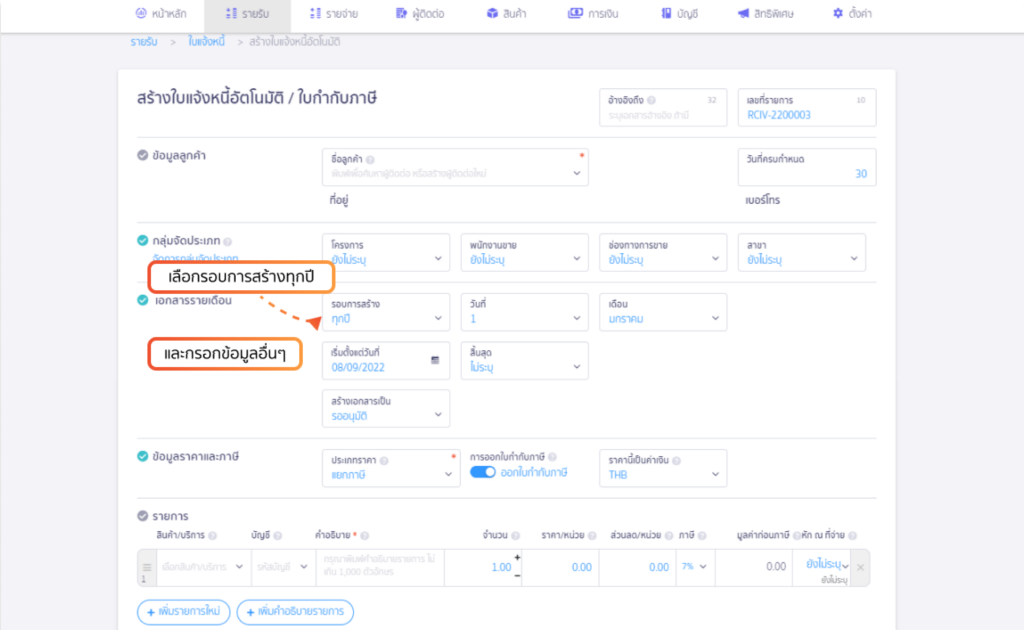Click the สินค้า products box icon
The height and width of the screenshot is (630, 1024).
click(x=492, y=14)
